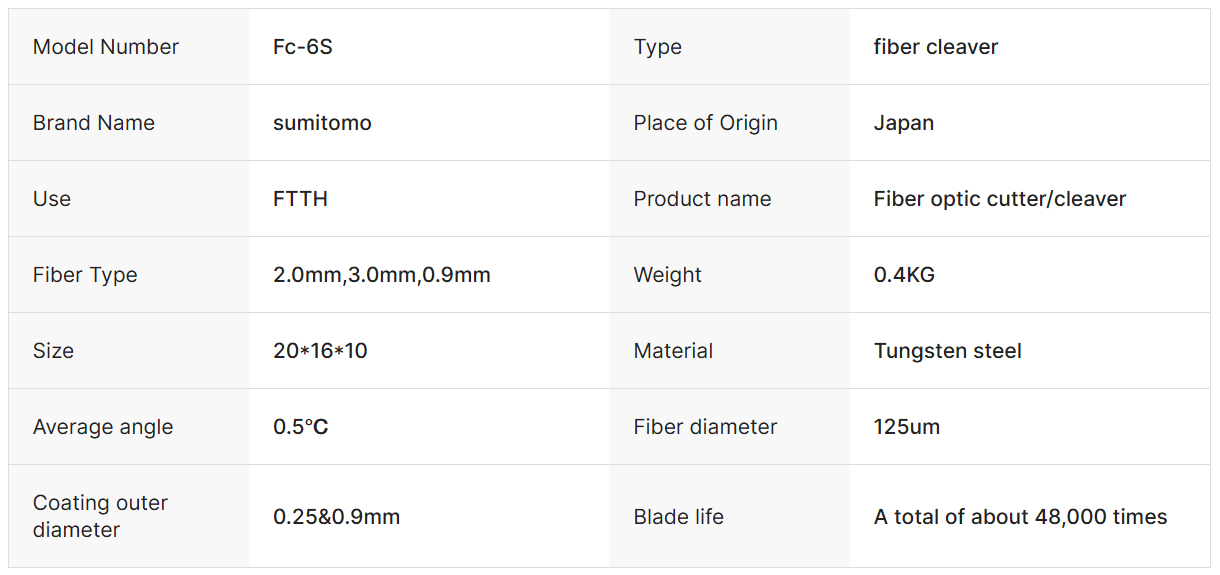Click the Tungsten steel material value

click(948, 351)
